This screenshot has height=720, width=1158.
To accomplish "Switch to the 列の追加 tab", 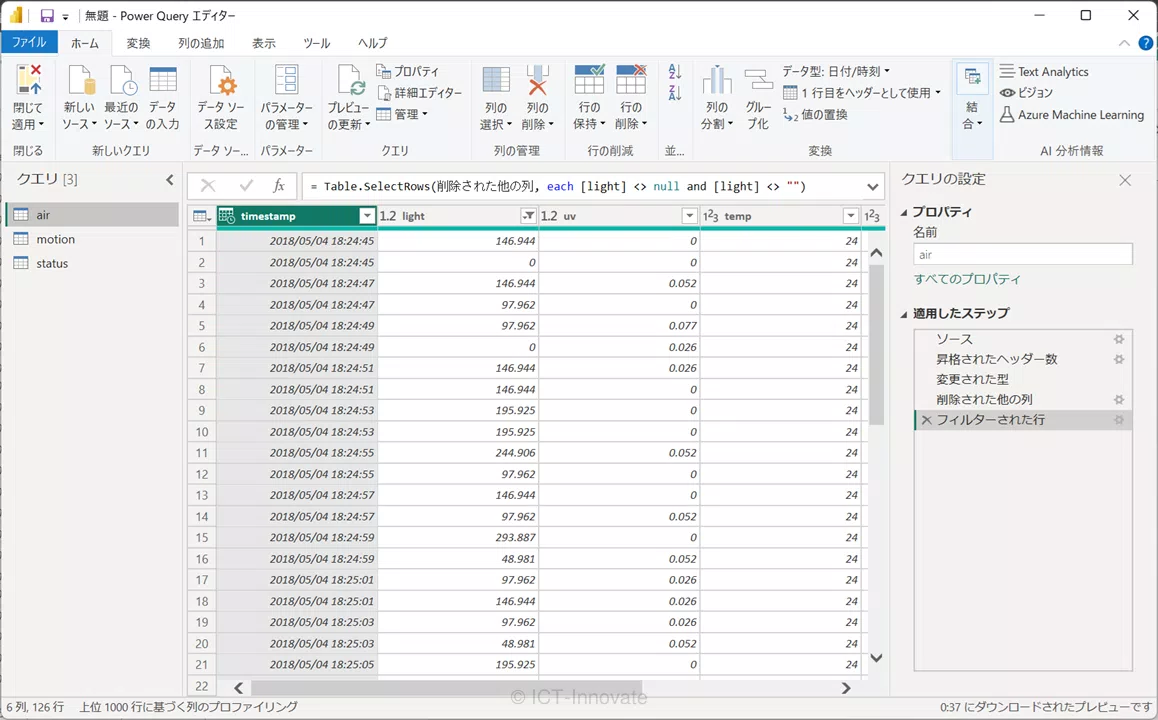I will (201, 43).
